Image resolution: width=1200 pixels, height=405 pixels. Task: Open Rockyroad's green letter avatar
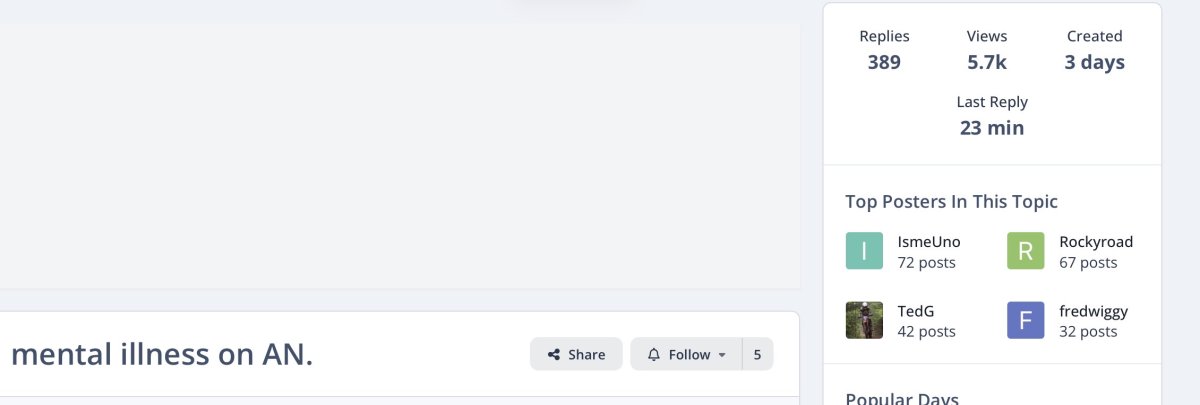click(1025, 251)
